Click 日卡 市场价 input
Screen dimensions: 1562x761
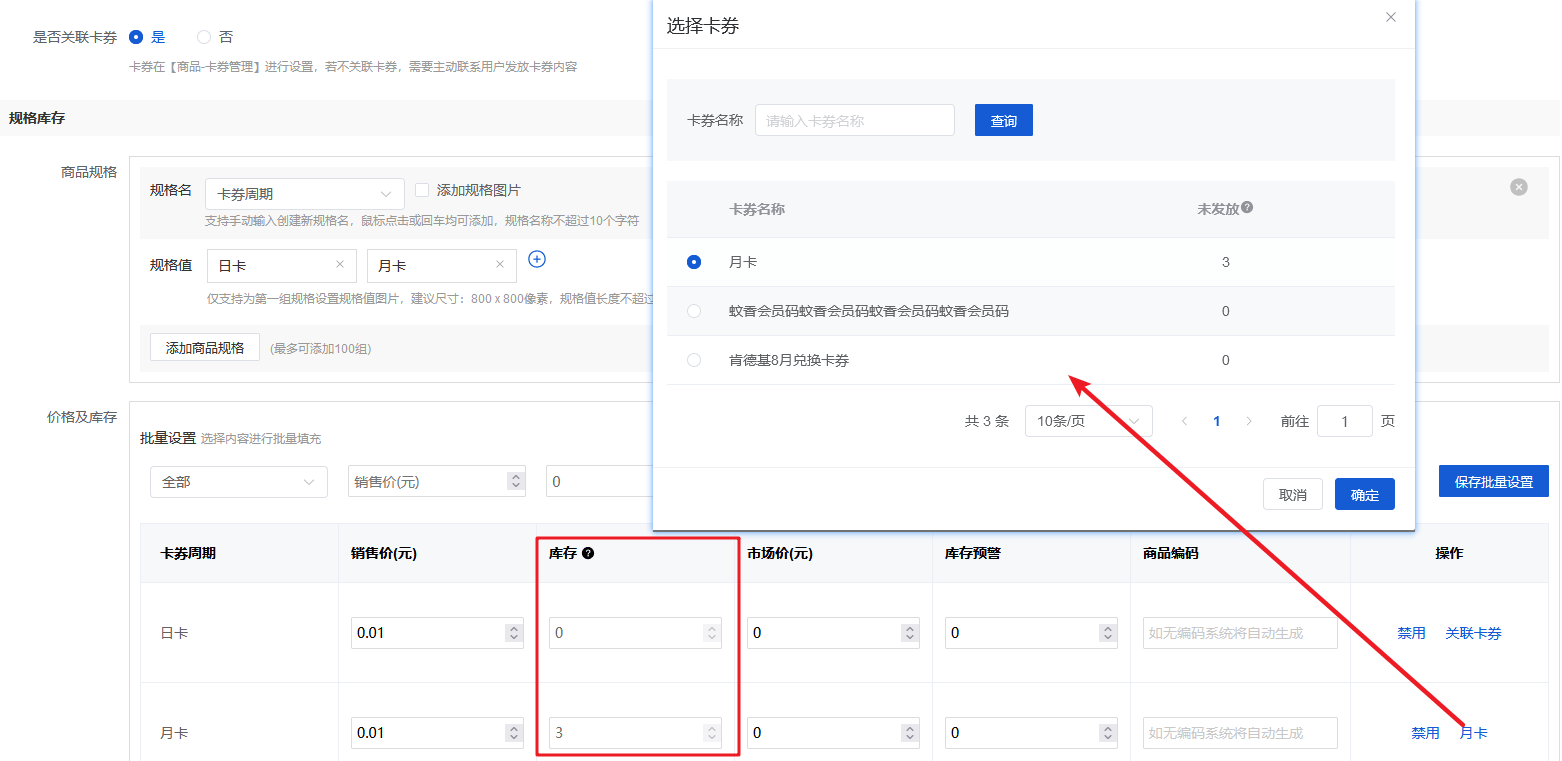[834, 633]
